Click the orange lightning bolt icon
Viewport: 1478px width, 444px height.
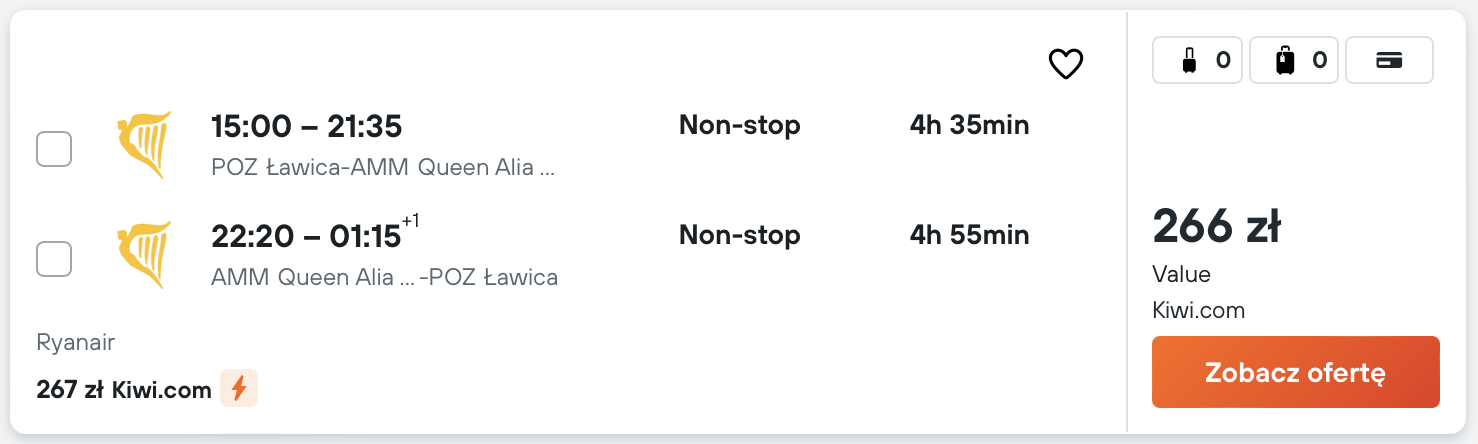coord(239,388)
